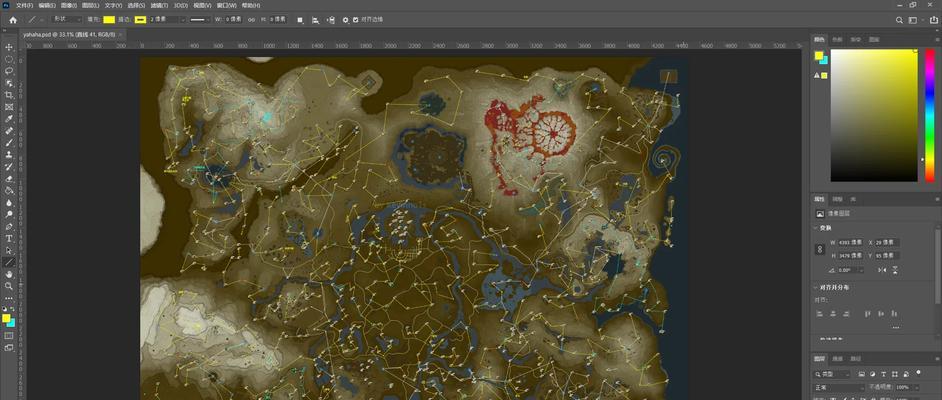
Task: Select the Elliptical Marquee tool
Action: (9, 59)
